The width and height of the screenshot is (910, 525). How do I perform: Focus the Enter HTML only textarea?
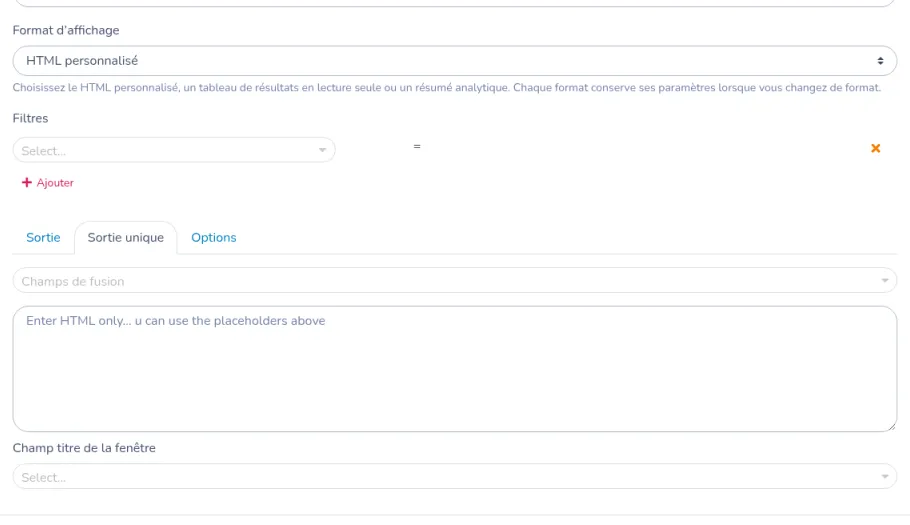454,369
